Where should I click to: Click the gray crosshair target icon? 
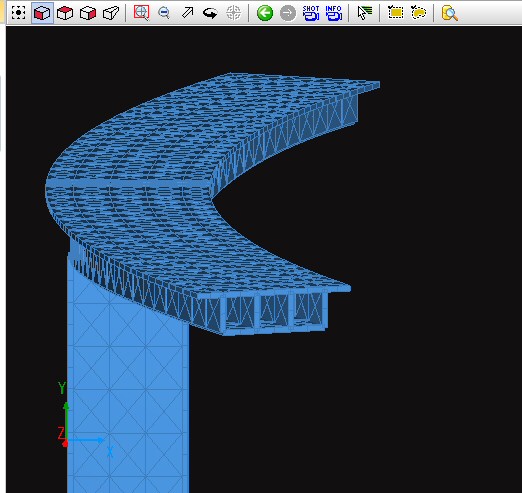(x=233, y=13)
